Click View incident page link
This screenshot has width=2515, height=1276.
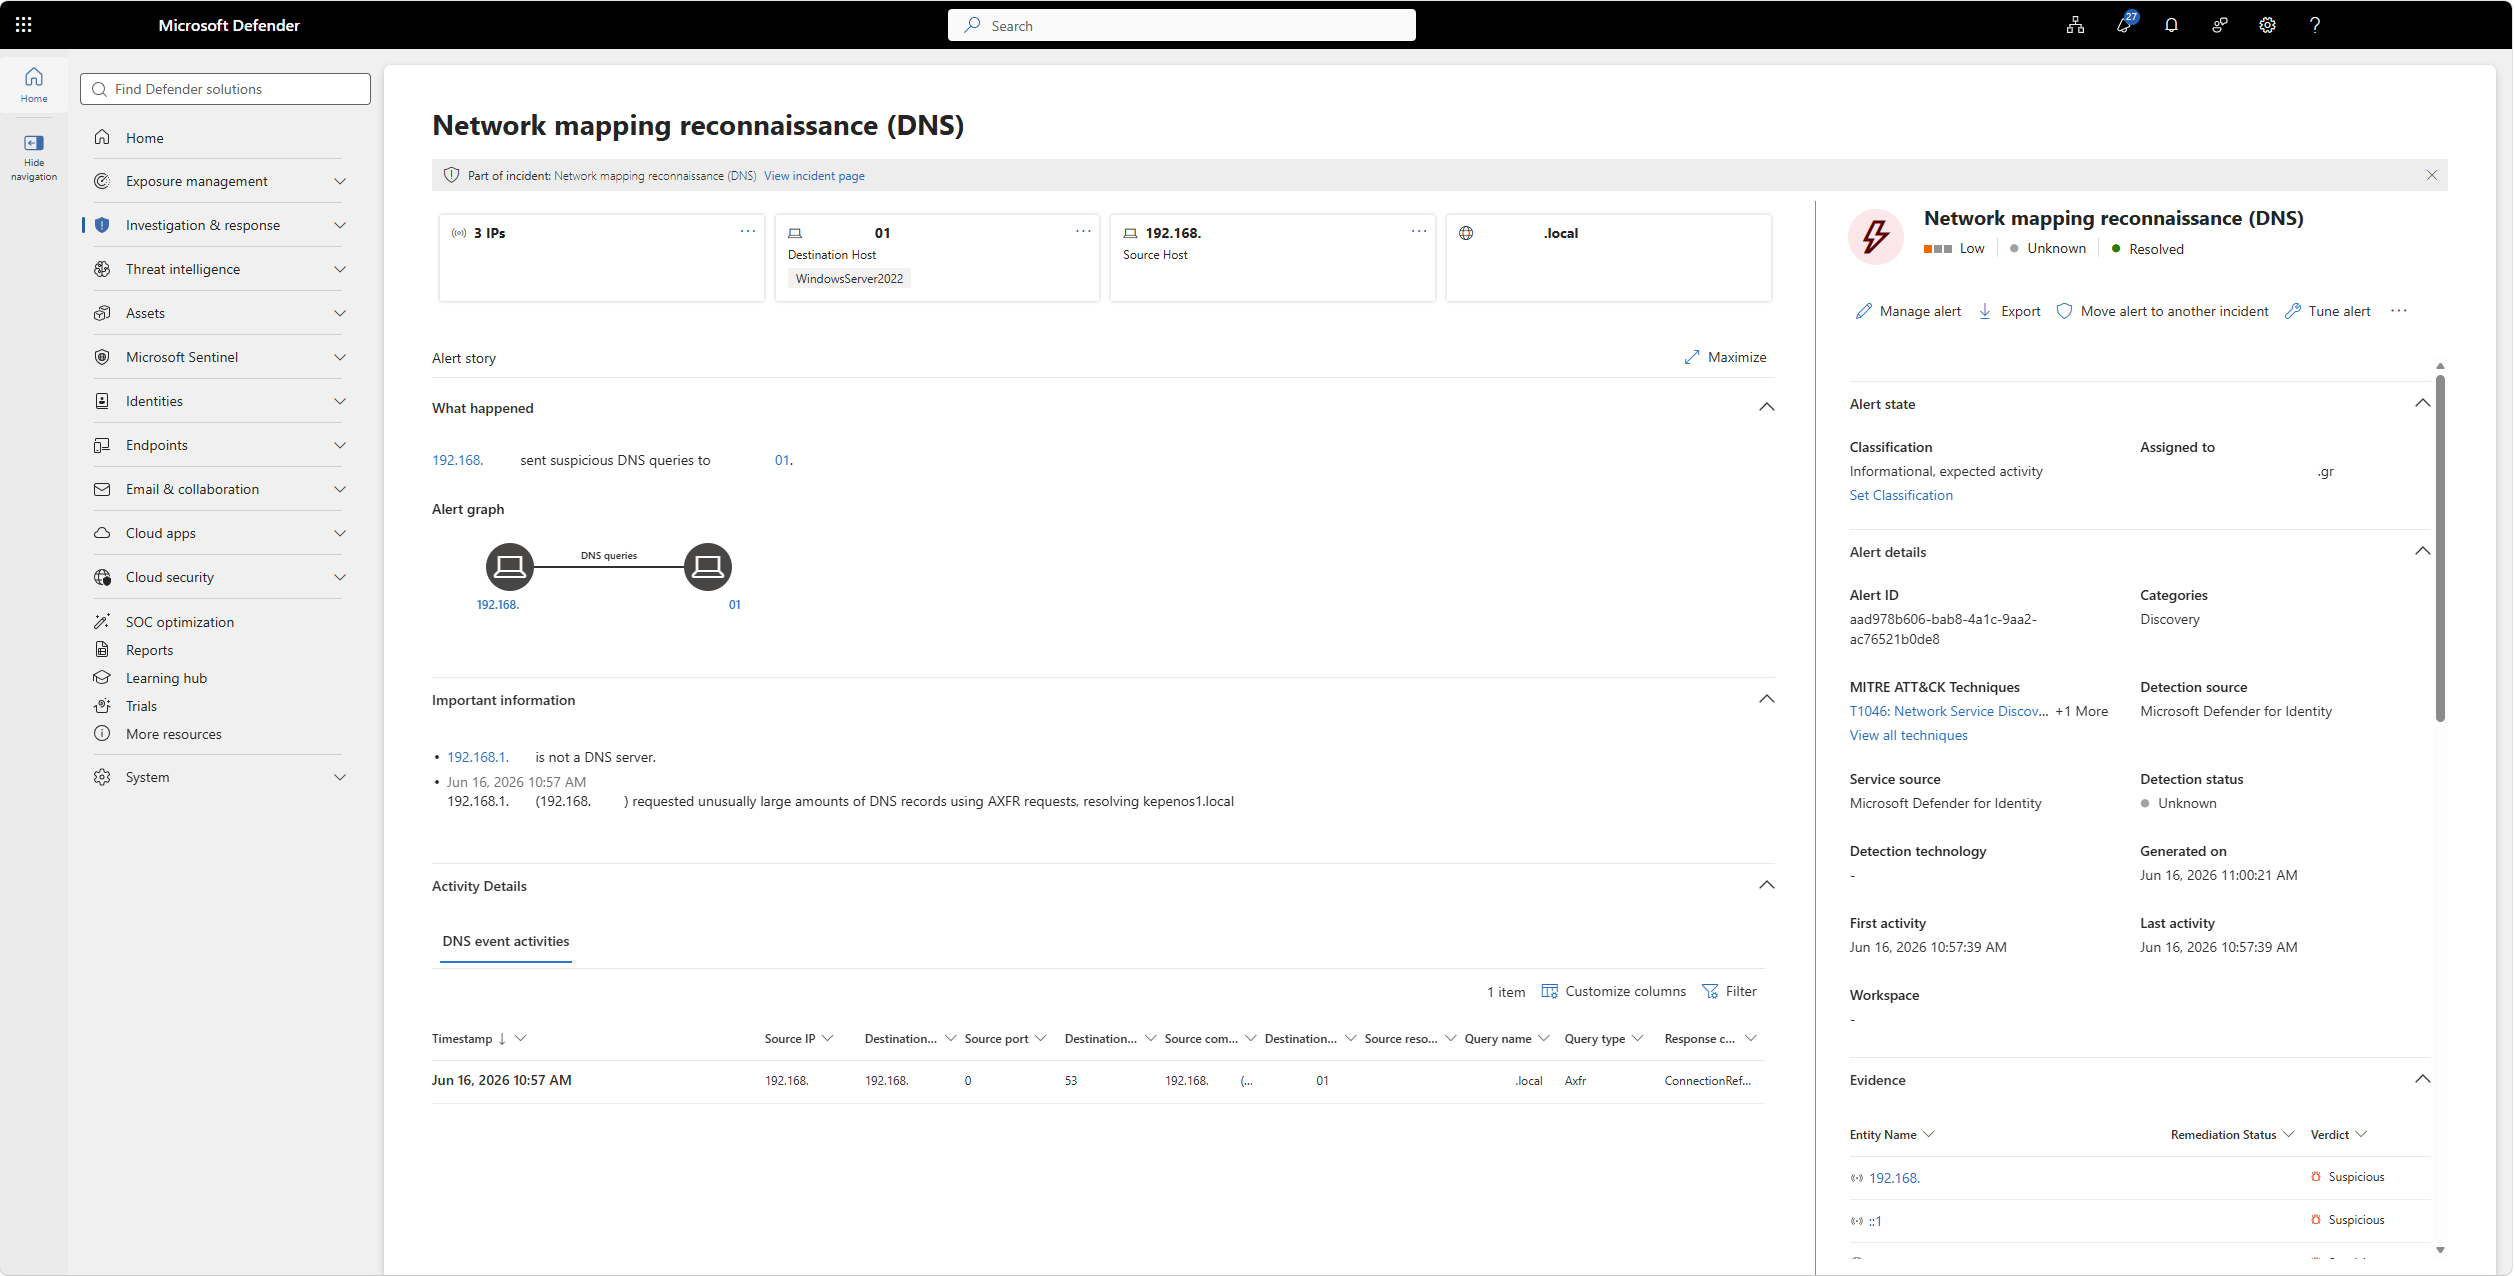coord(814,176)
